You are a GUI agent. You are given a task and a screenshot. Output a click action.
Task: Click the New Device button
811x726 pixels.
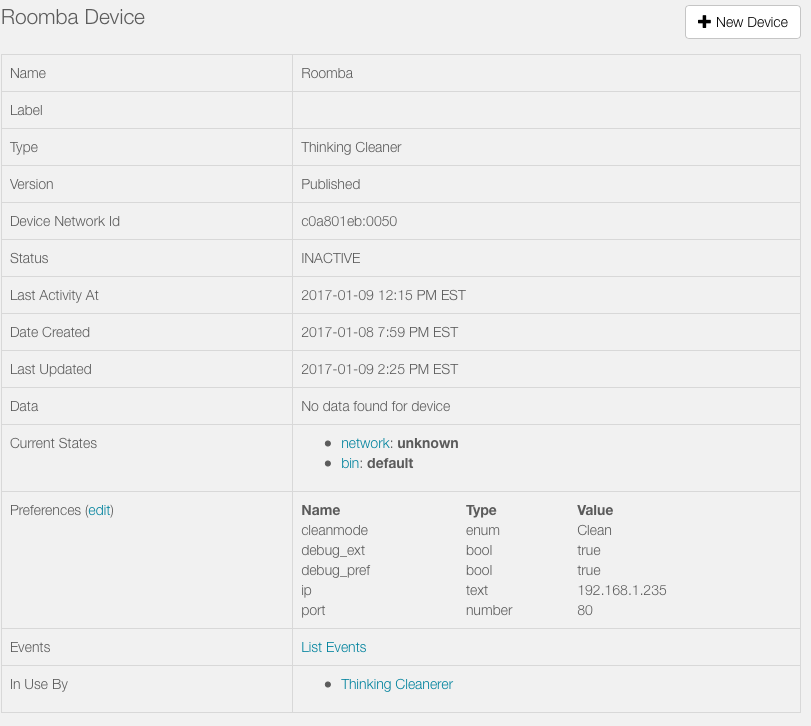[743, 22]
